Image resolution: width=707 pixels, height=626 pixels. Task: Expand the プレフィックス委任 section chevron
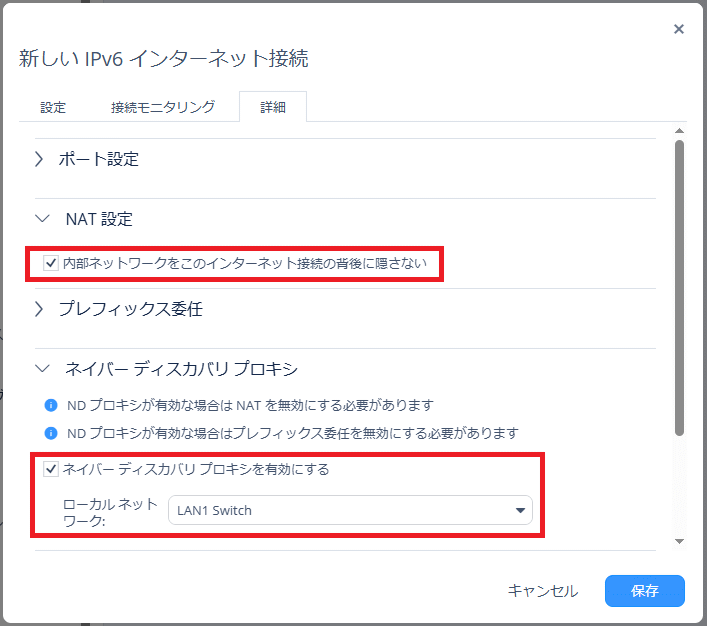click(39, 309)
